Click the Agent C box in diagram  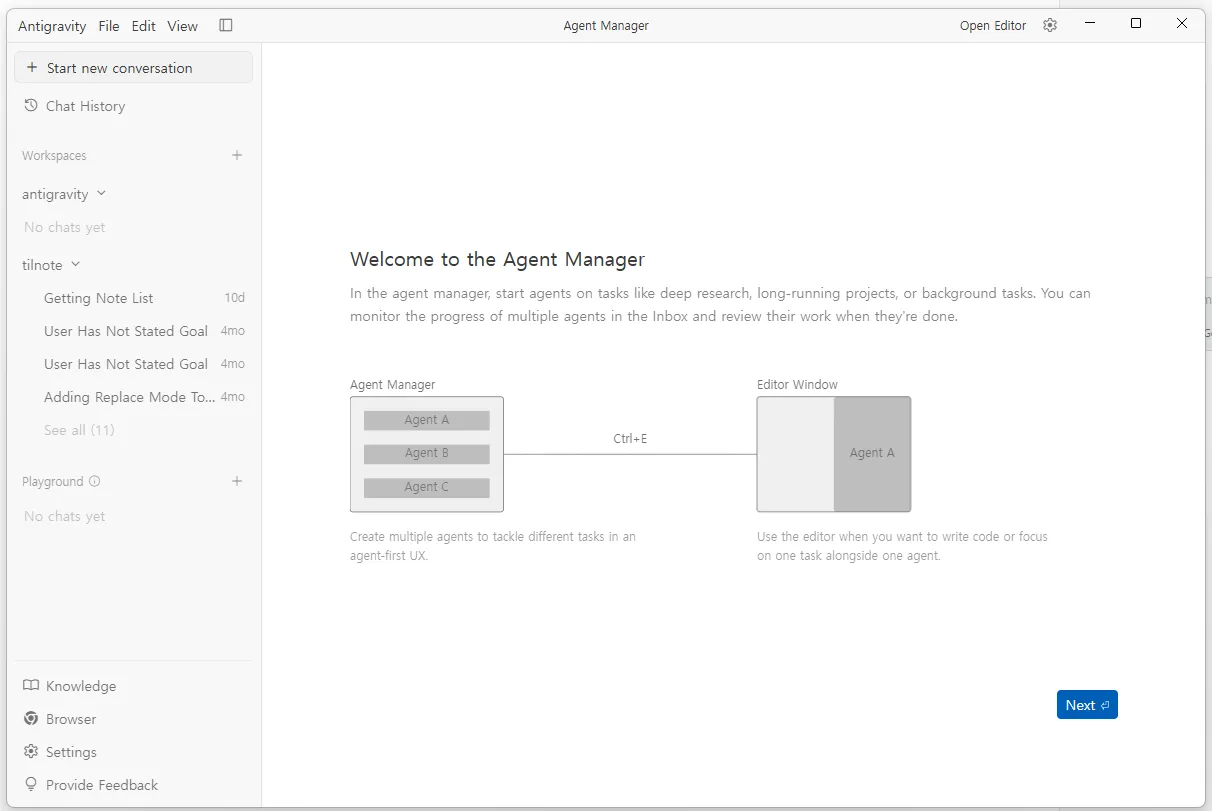(x=427, y=487)
